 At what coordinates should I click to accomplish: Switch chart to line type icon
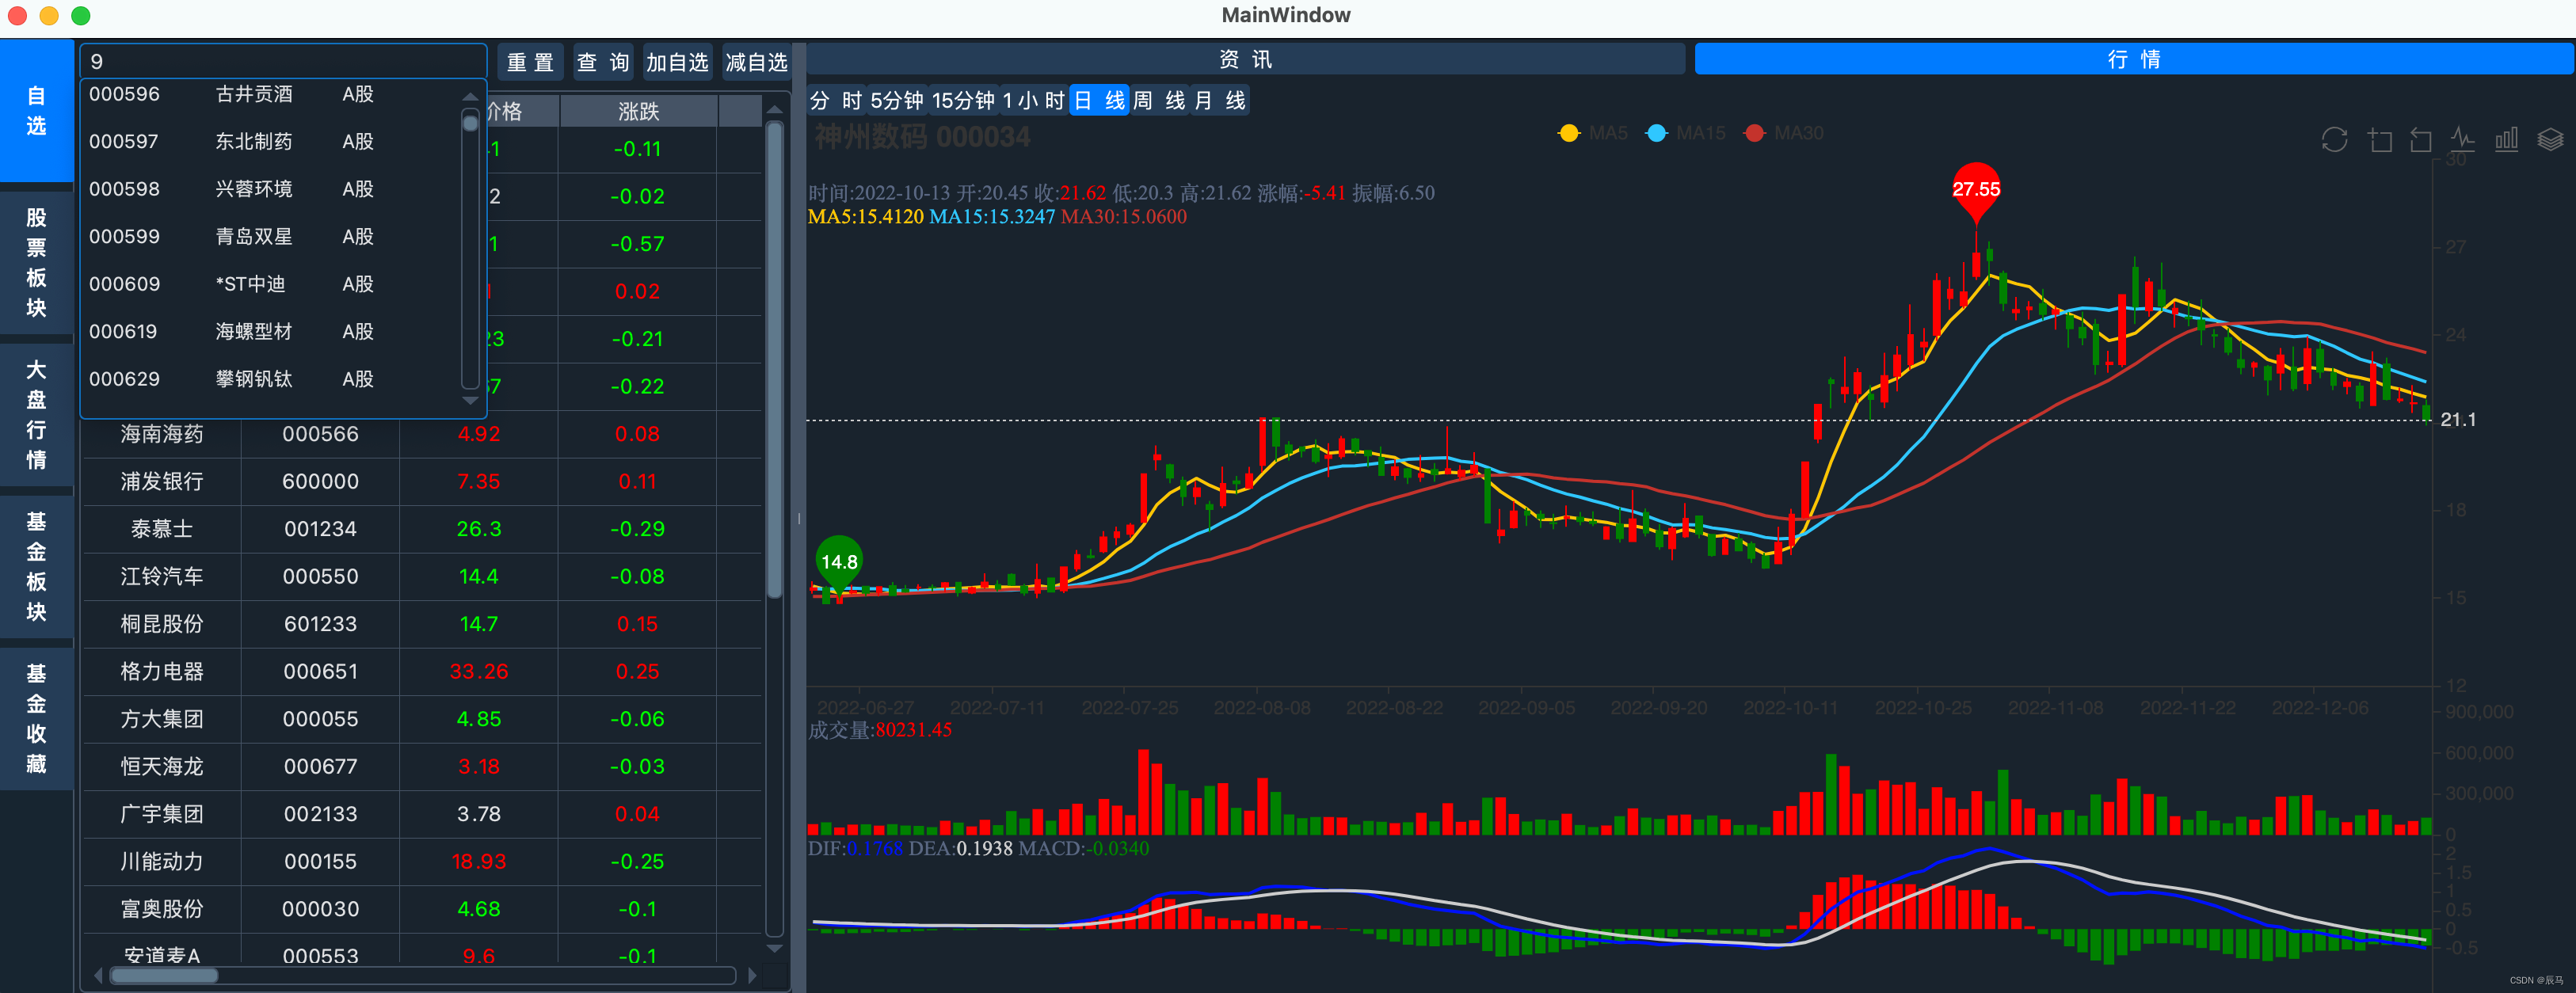click(2462, 140)
